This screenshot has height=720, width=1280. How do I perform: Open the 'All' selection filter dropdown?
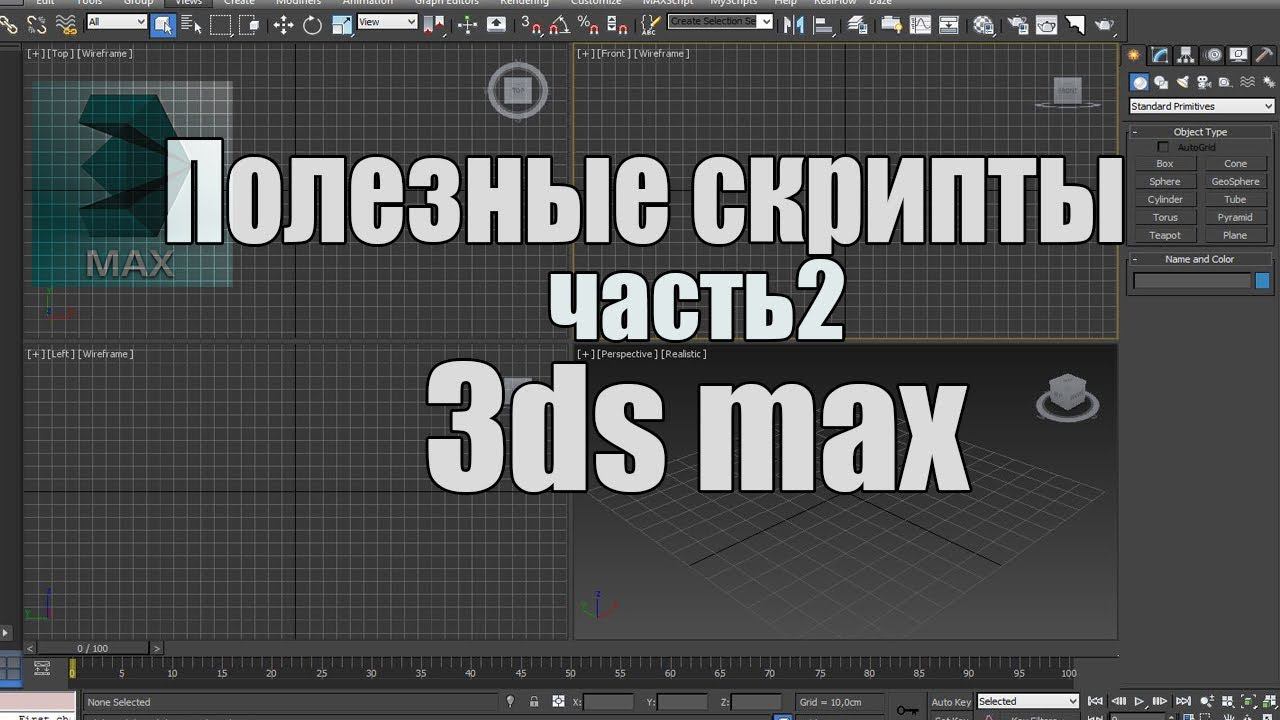(x=117, y=21)
